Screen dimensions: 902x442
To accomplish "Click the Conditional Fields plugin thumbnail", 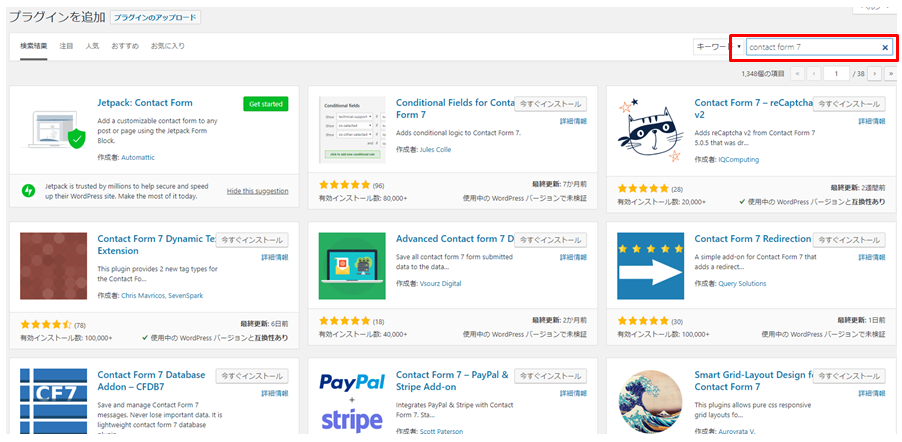I will tap(352, 130).
